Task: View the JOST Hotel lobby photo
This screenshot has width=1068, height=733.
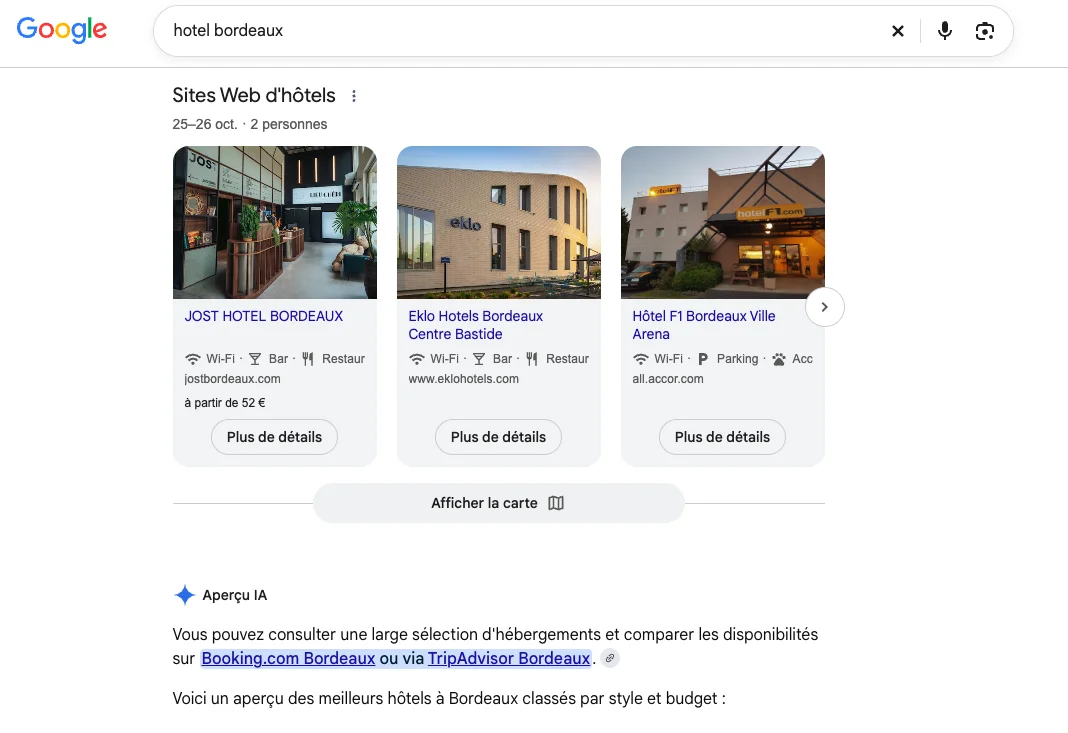Action: [274, 222]
